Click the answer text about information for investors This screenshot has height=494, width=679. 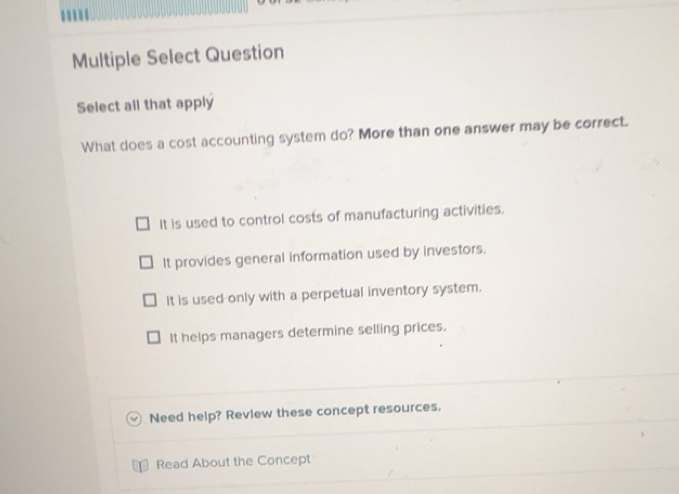coord(325,254)
